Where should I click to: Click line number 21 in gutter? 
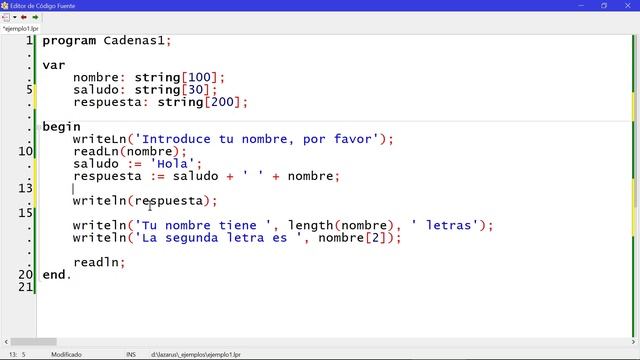pos(25,287)
